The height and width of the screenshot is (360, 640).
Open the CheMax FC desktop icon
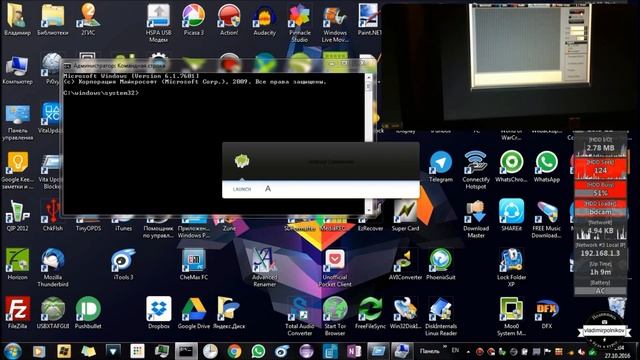[193, 264]
